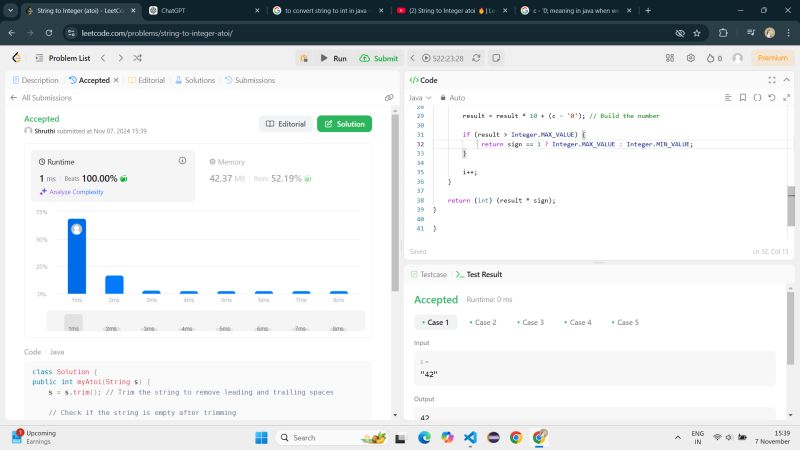The width and height of the screenshot is (800, 450).
Task: Go to the previous problem arrow
Action: click(x=103, y=58)
